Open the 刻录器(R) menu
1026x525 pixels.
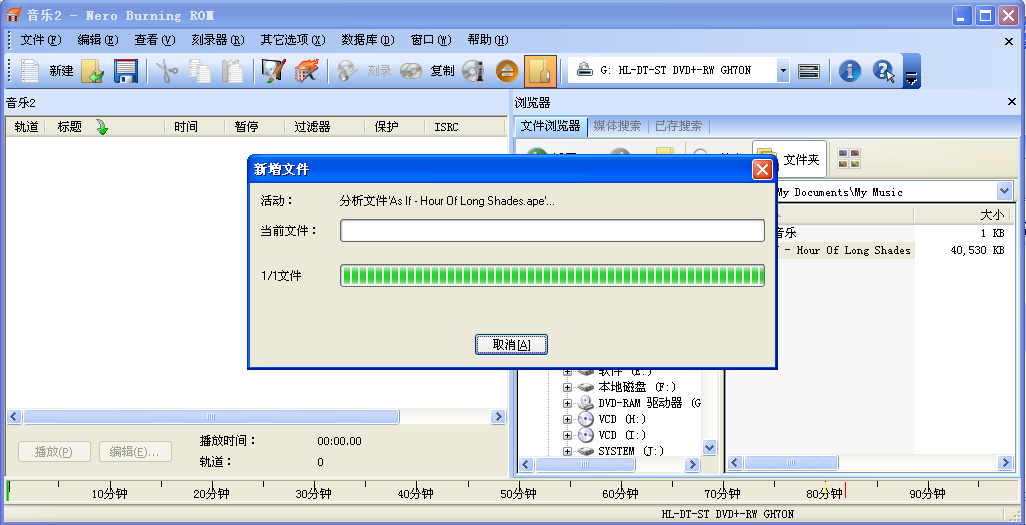217,40
